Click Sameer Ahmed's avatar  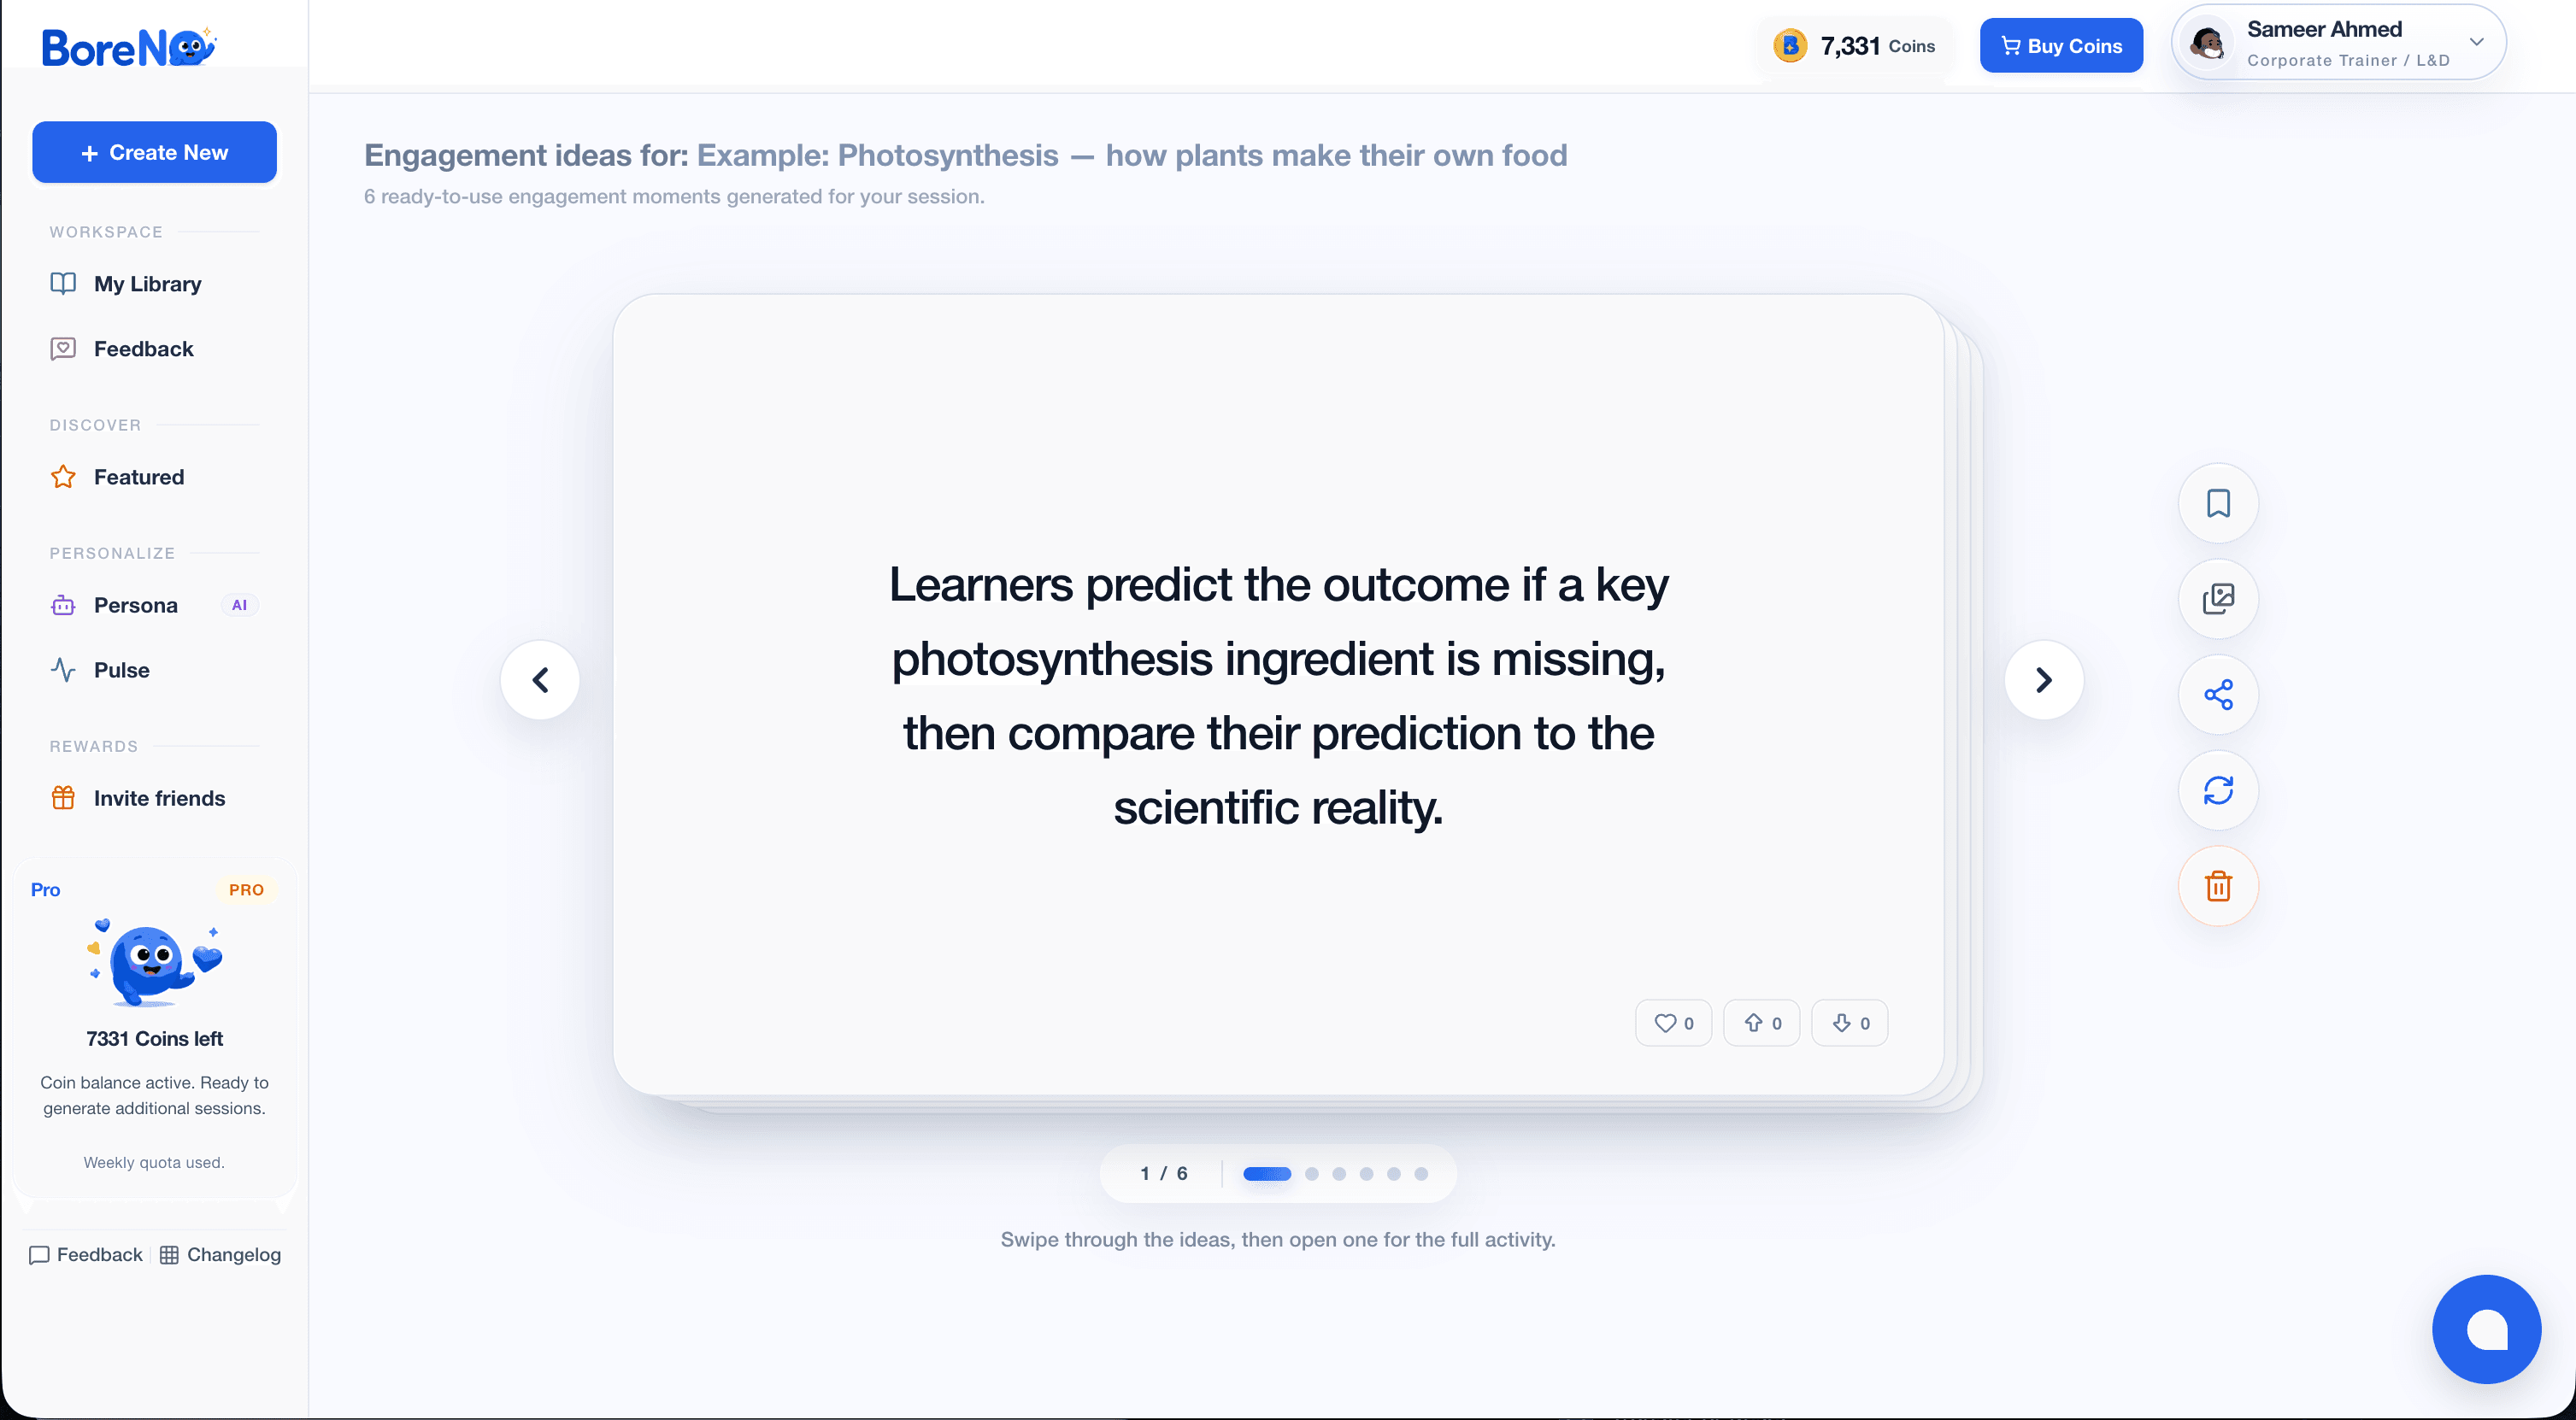pos(2206,44)
